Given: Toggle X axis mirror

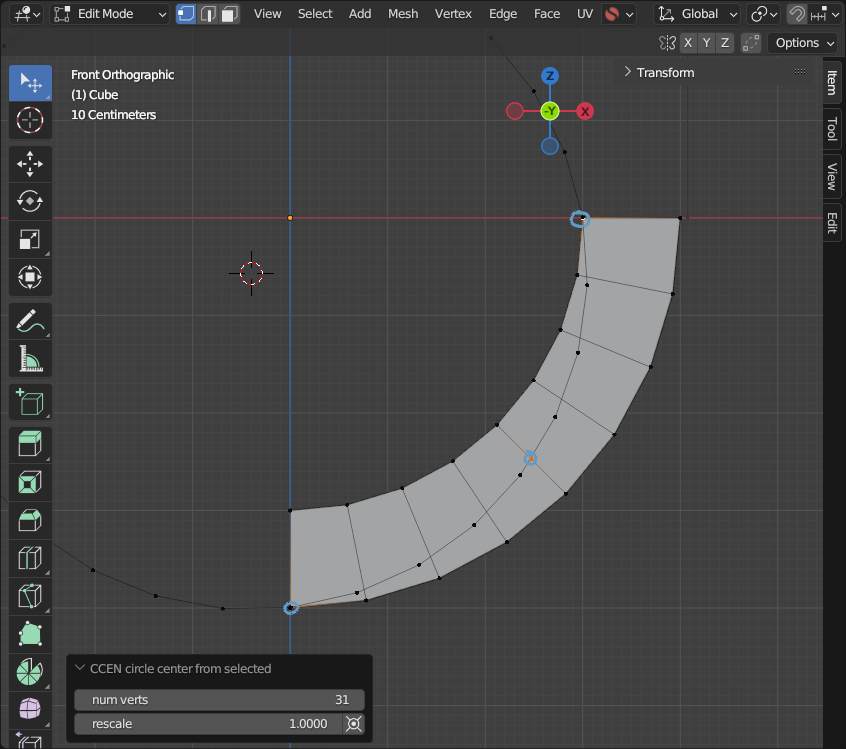Looking at the screenshot, I should (688, 43).
